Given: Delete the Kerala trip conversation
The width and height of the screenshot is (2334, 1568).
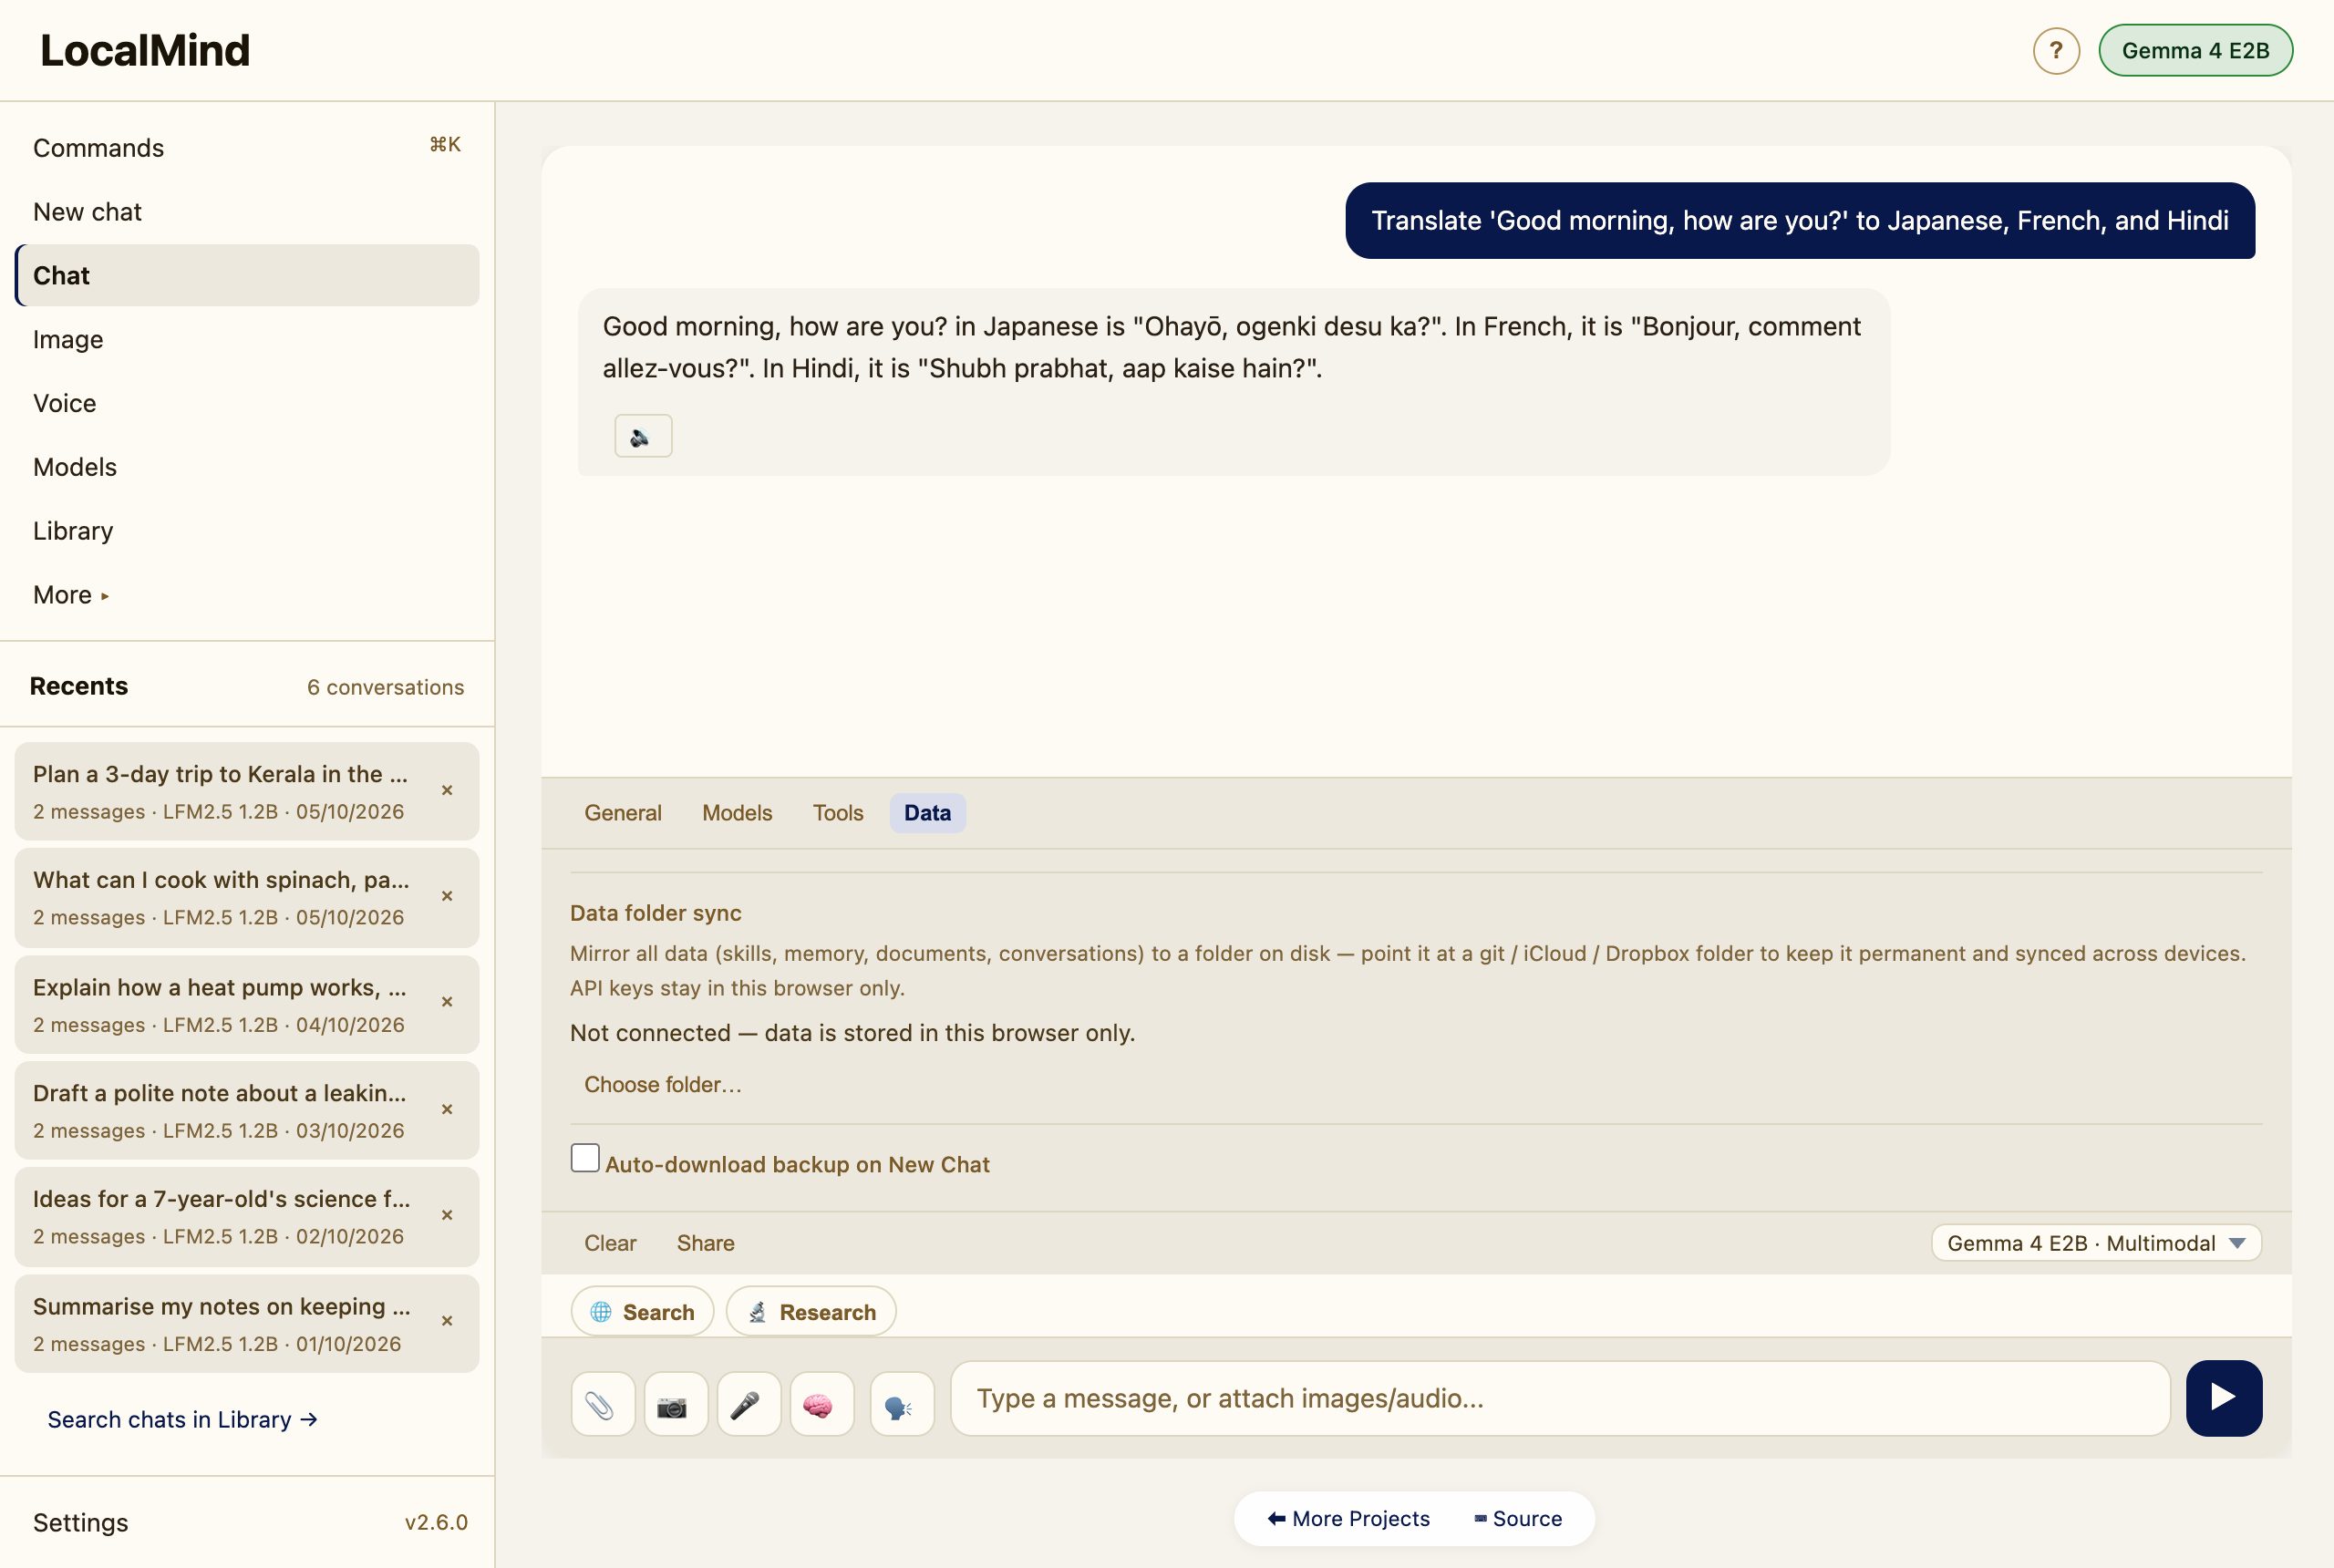Looking at the screenshot, I should click(x=447, y=791).
